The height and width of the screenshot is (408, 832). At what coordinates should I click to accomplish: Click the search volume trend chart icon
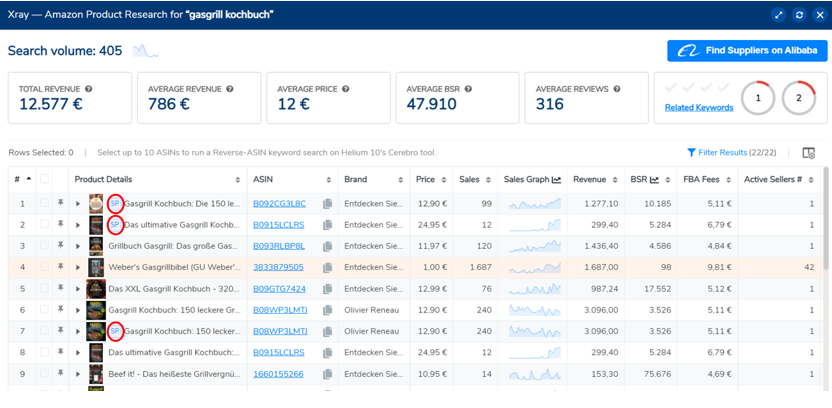146,51
